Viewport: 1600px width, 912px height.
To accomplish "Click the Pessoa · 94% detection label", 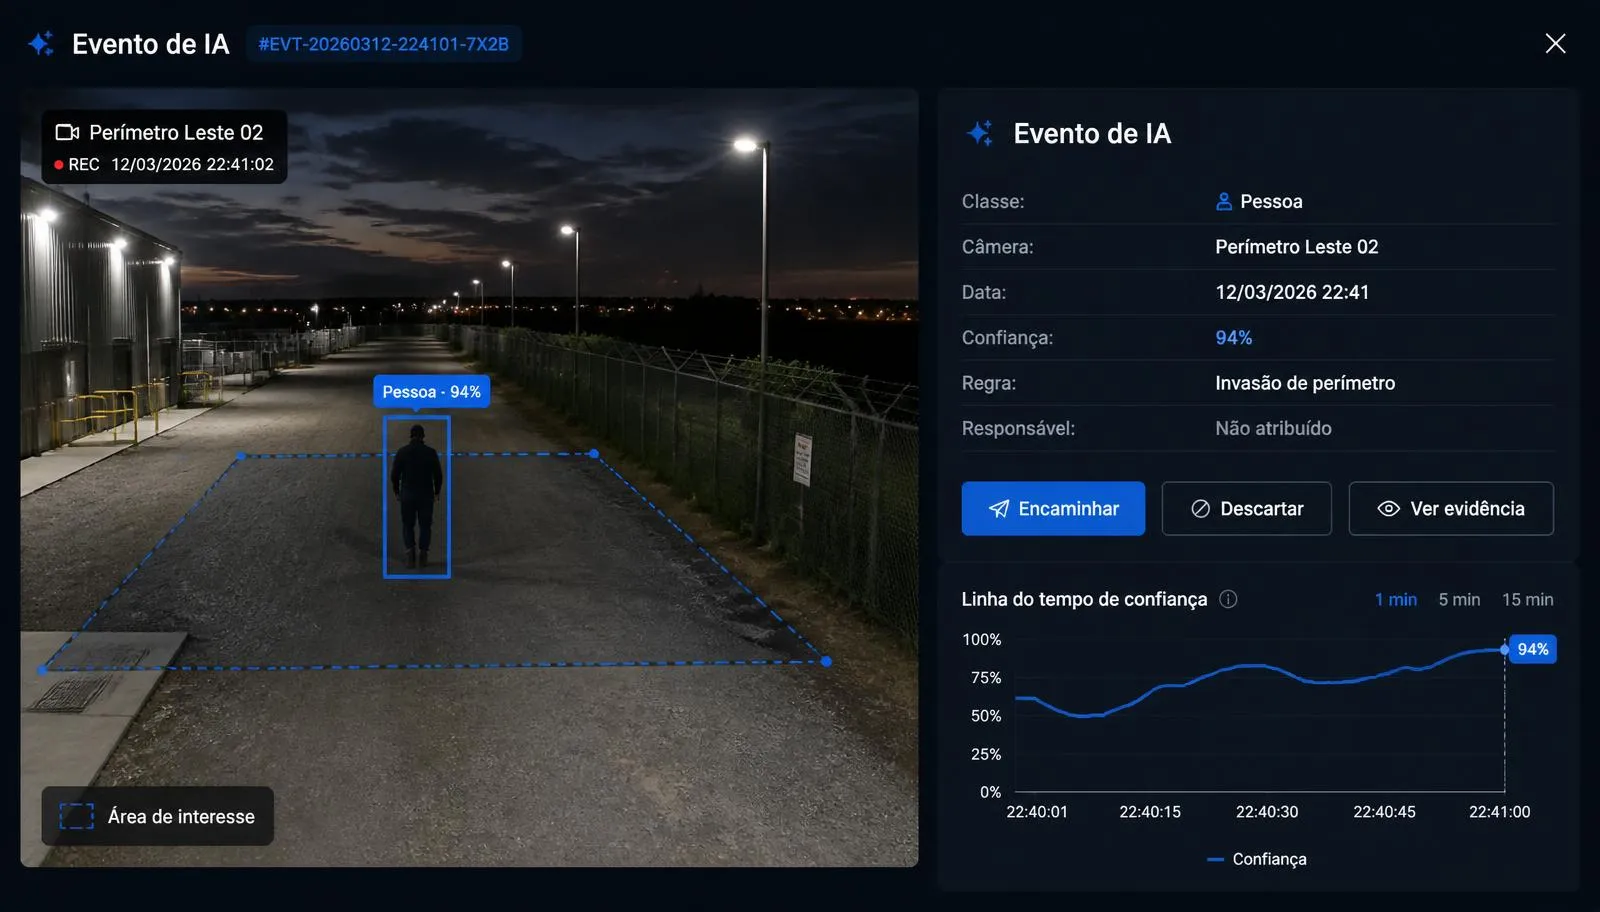I will point(432,392).
